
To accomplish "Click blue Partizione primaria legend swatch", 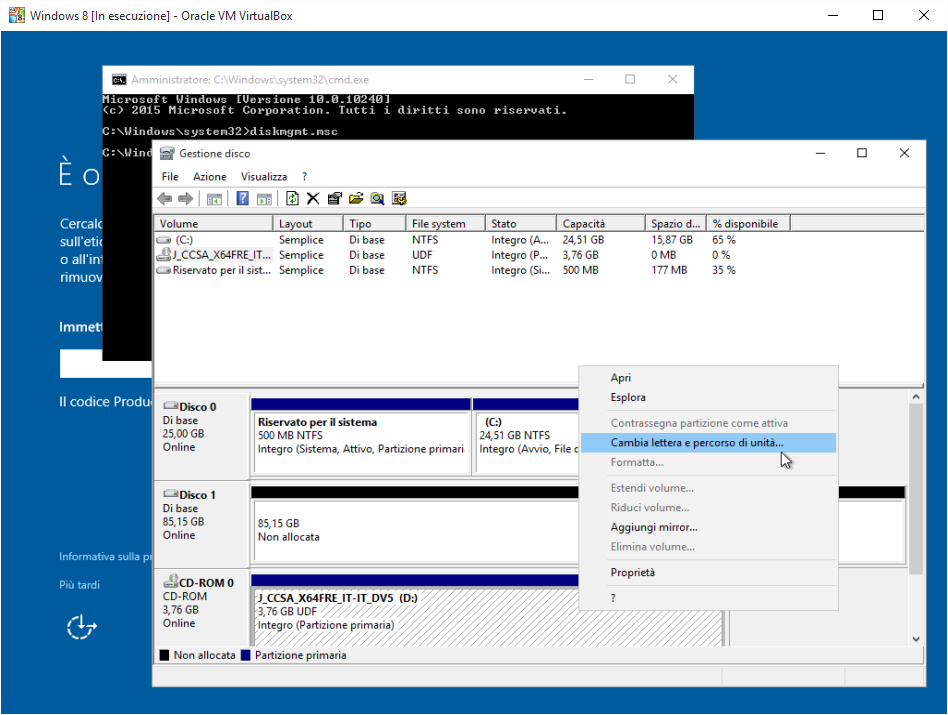I will click(x=245, y=655).
